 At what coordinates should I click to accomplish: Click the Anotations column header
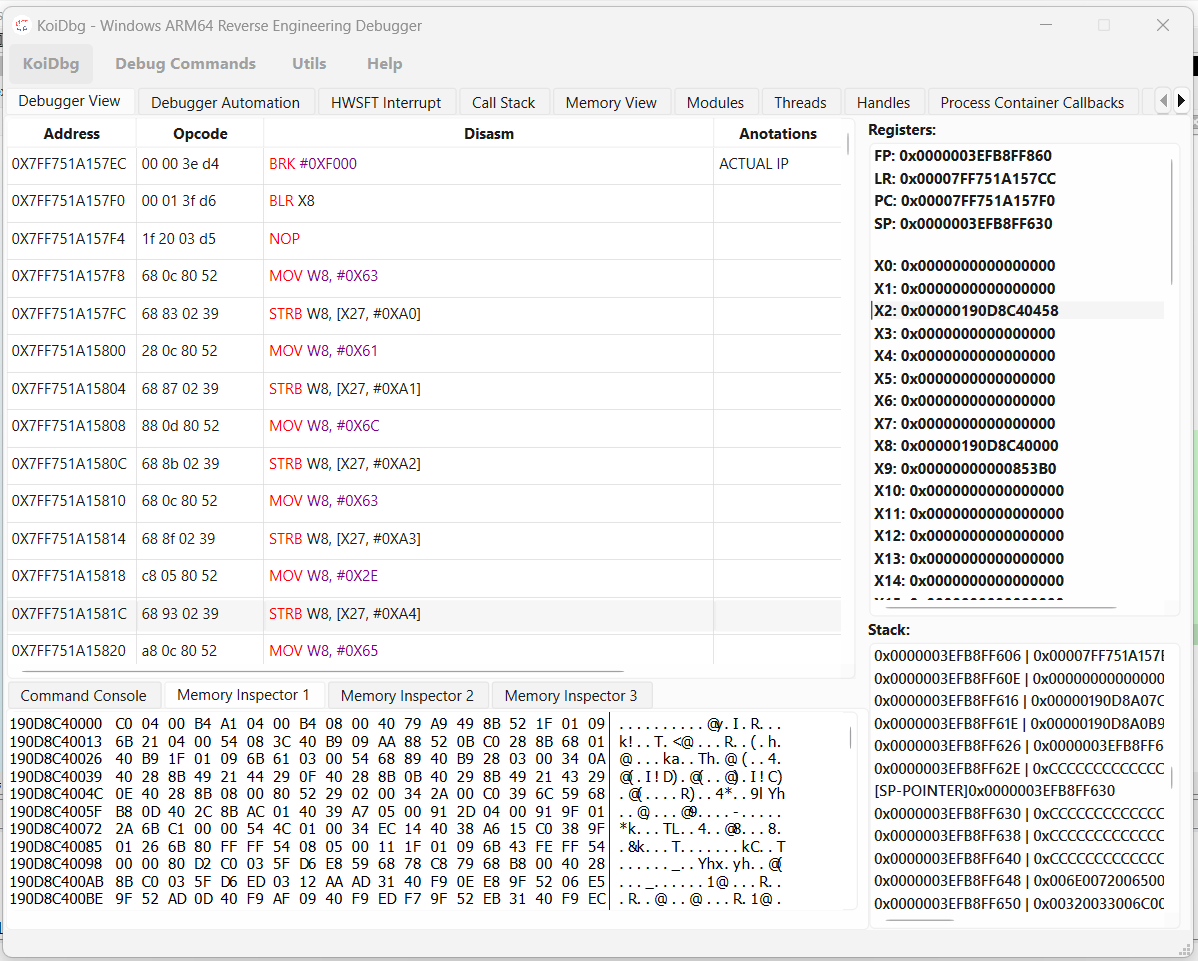coord(778,134)
